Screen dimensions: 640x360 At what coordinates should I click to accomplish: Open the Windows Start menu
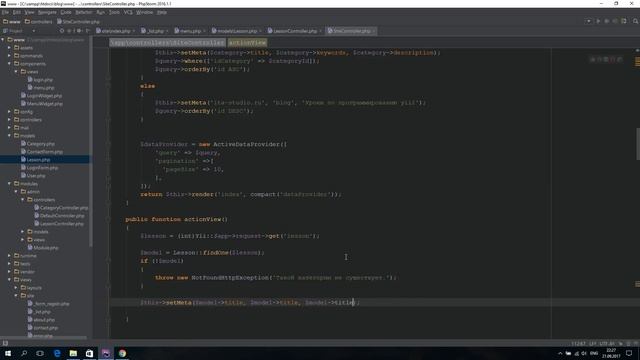tap(8, 353)
